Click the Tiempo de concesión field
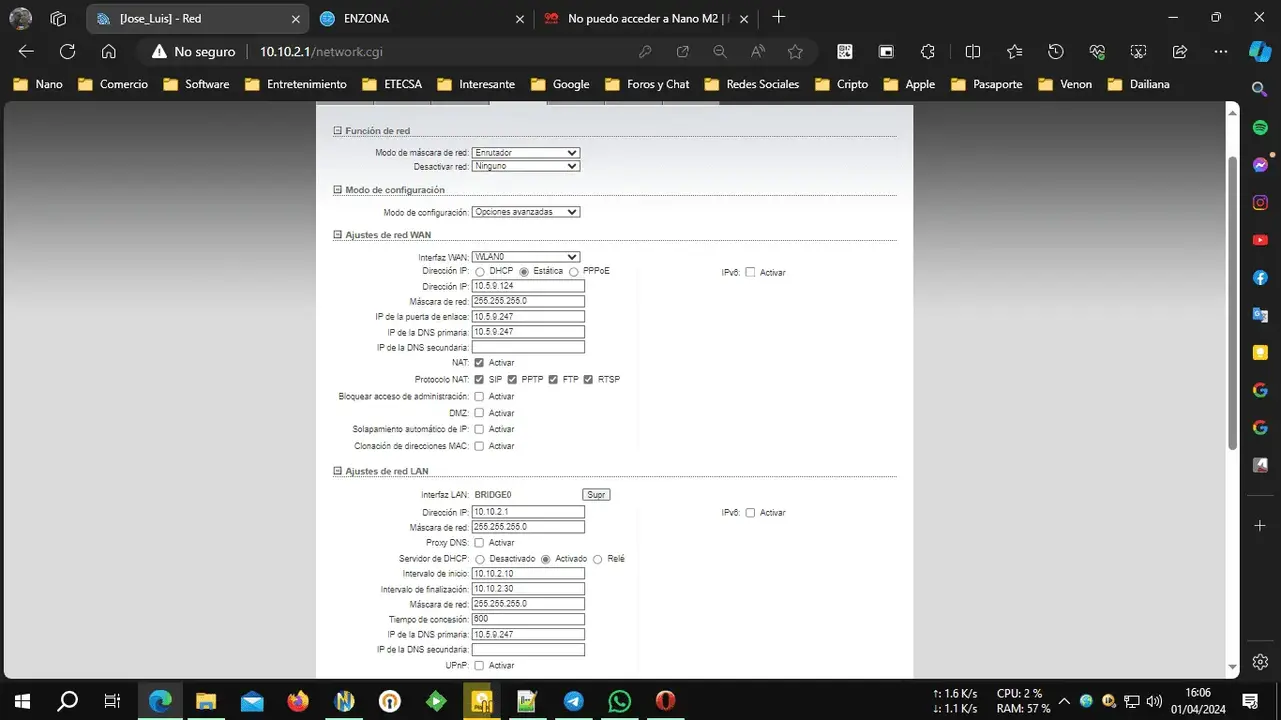The height and width of the screenshot is (720, 1281). click(x=528, y=619)
